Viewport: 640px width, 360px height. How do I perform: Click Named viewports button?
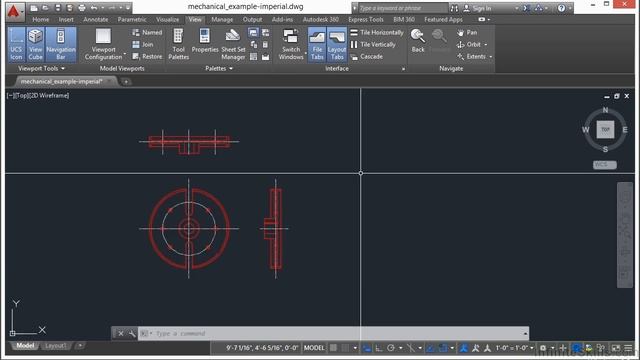pyautogui.click(x=147, y=32)
